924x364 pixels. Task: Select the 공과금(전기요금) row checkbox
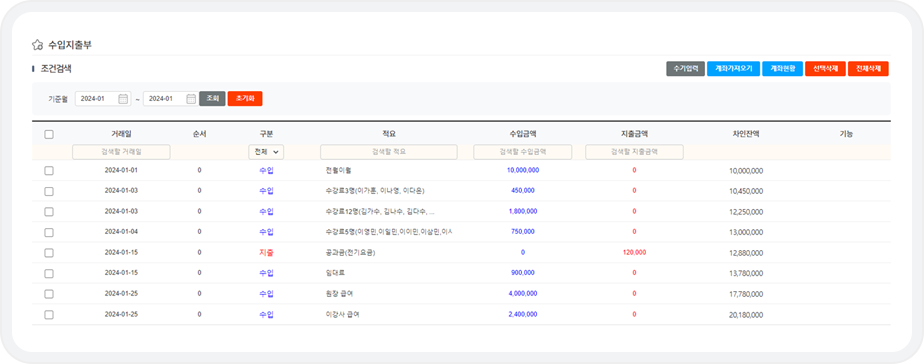pyautogui.click(x=49, y=253)
